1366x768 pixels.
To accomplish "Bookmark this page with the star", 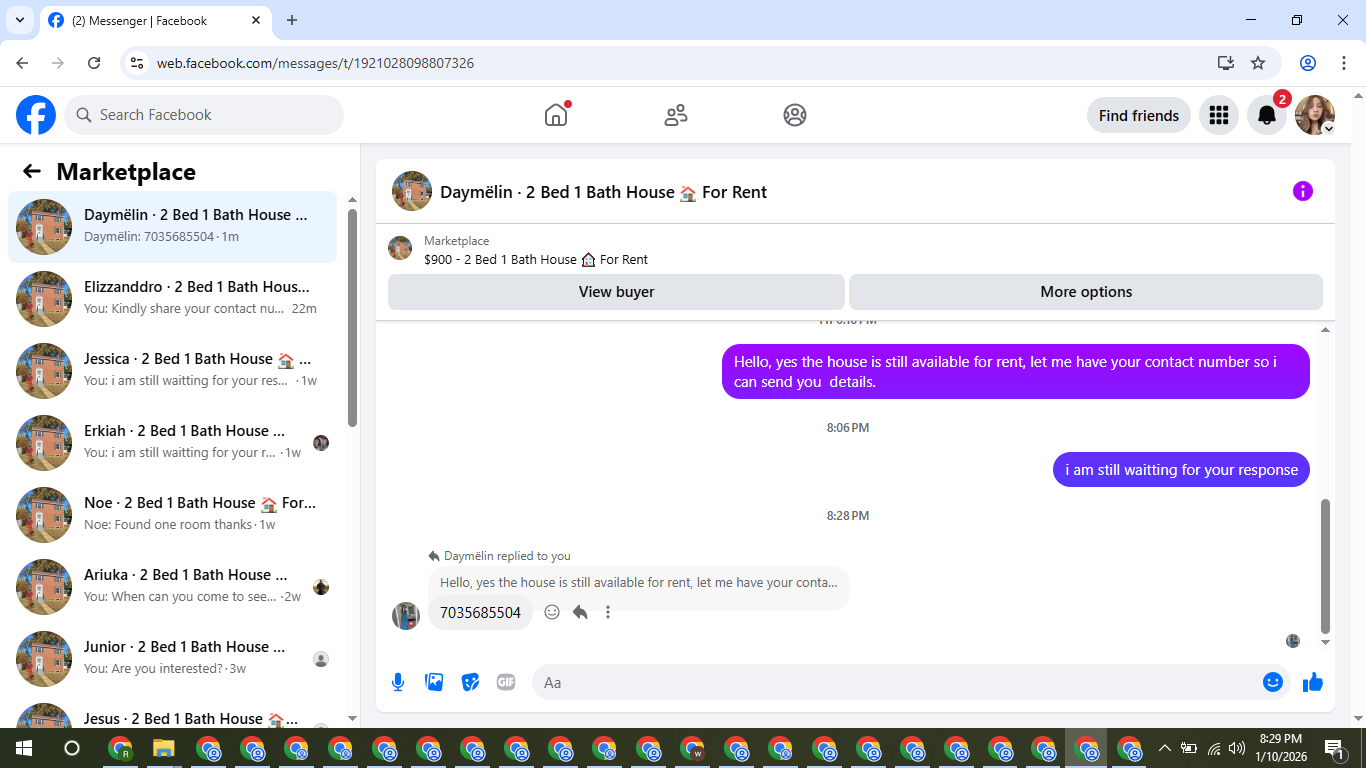I will [x=1258, y=63].
